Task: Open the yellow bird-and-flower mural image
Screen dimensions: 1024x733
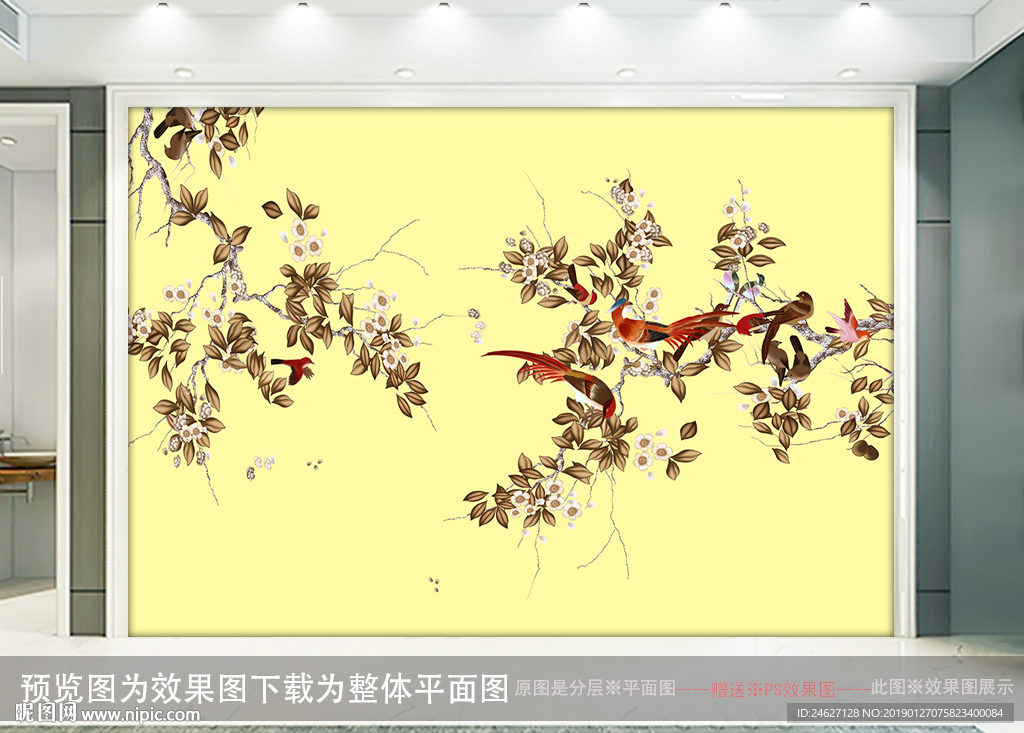Action: tap(511, 371)
